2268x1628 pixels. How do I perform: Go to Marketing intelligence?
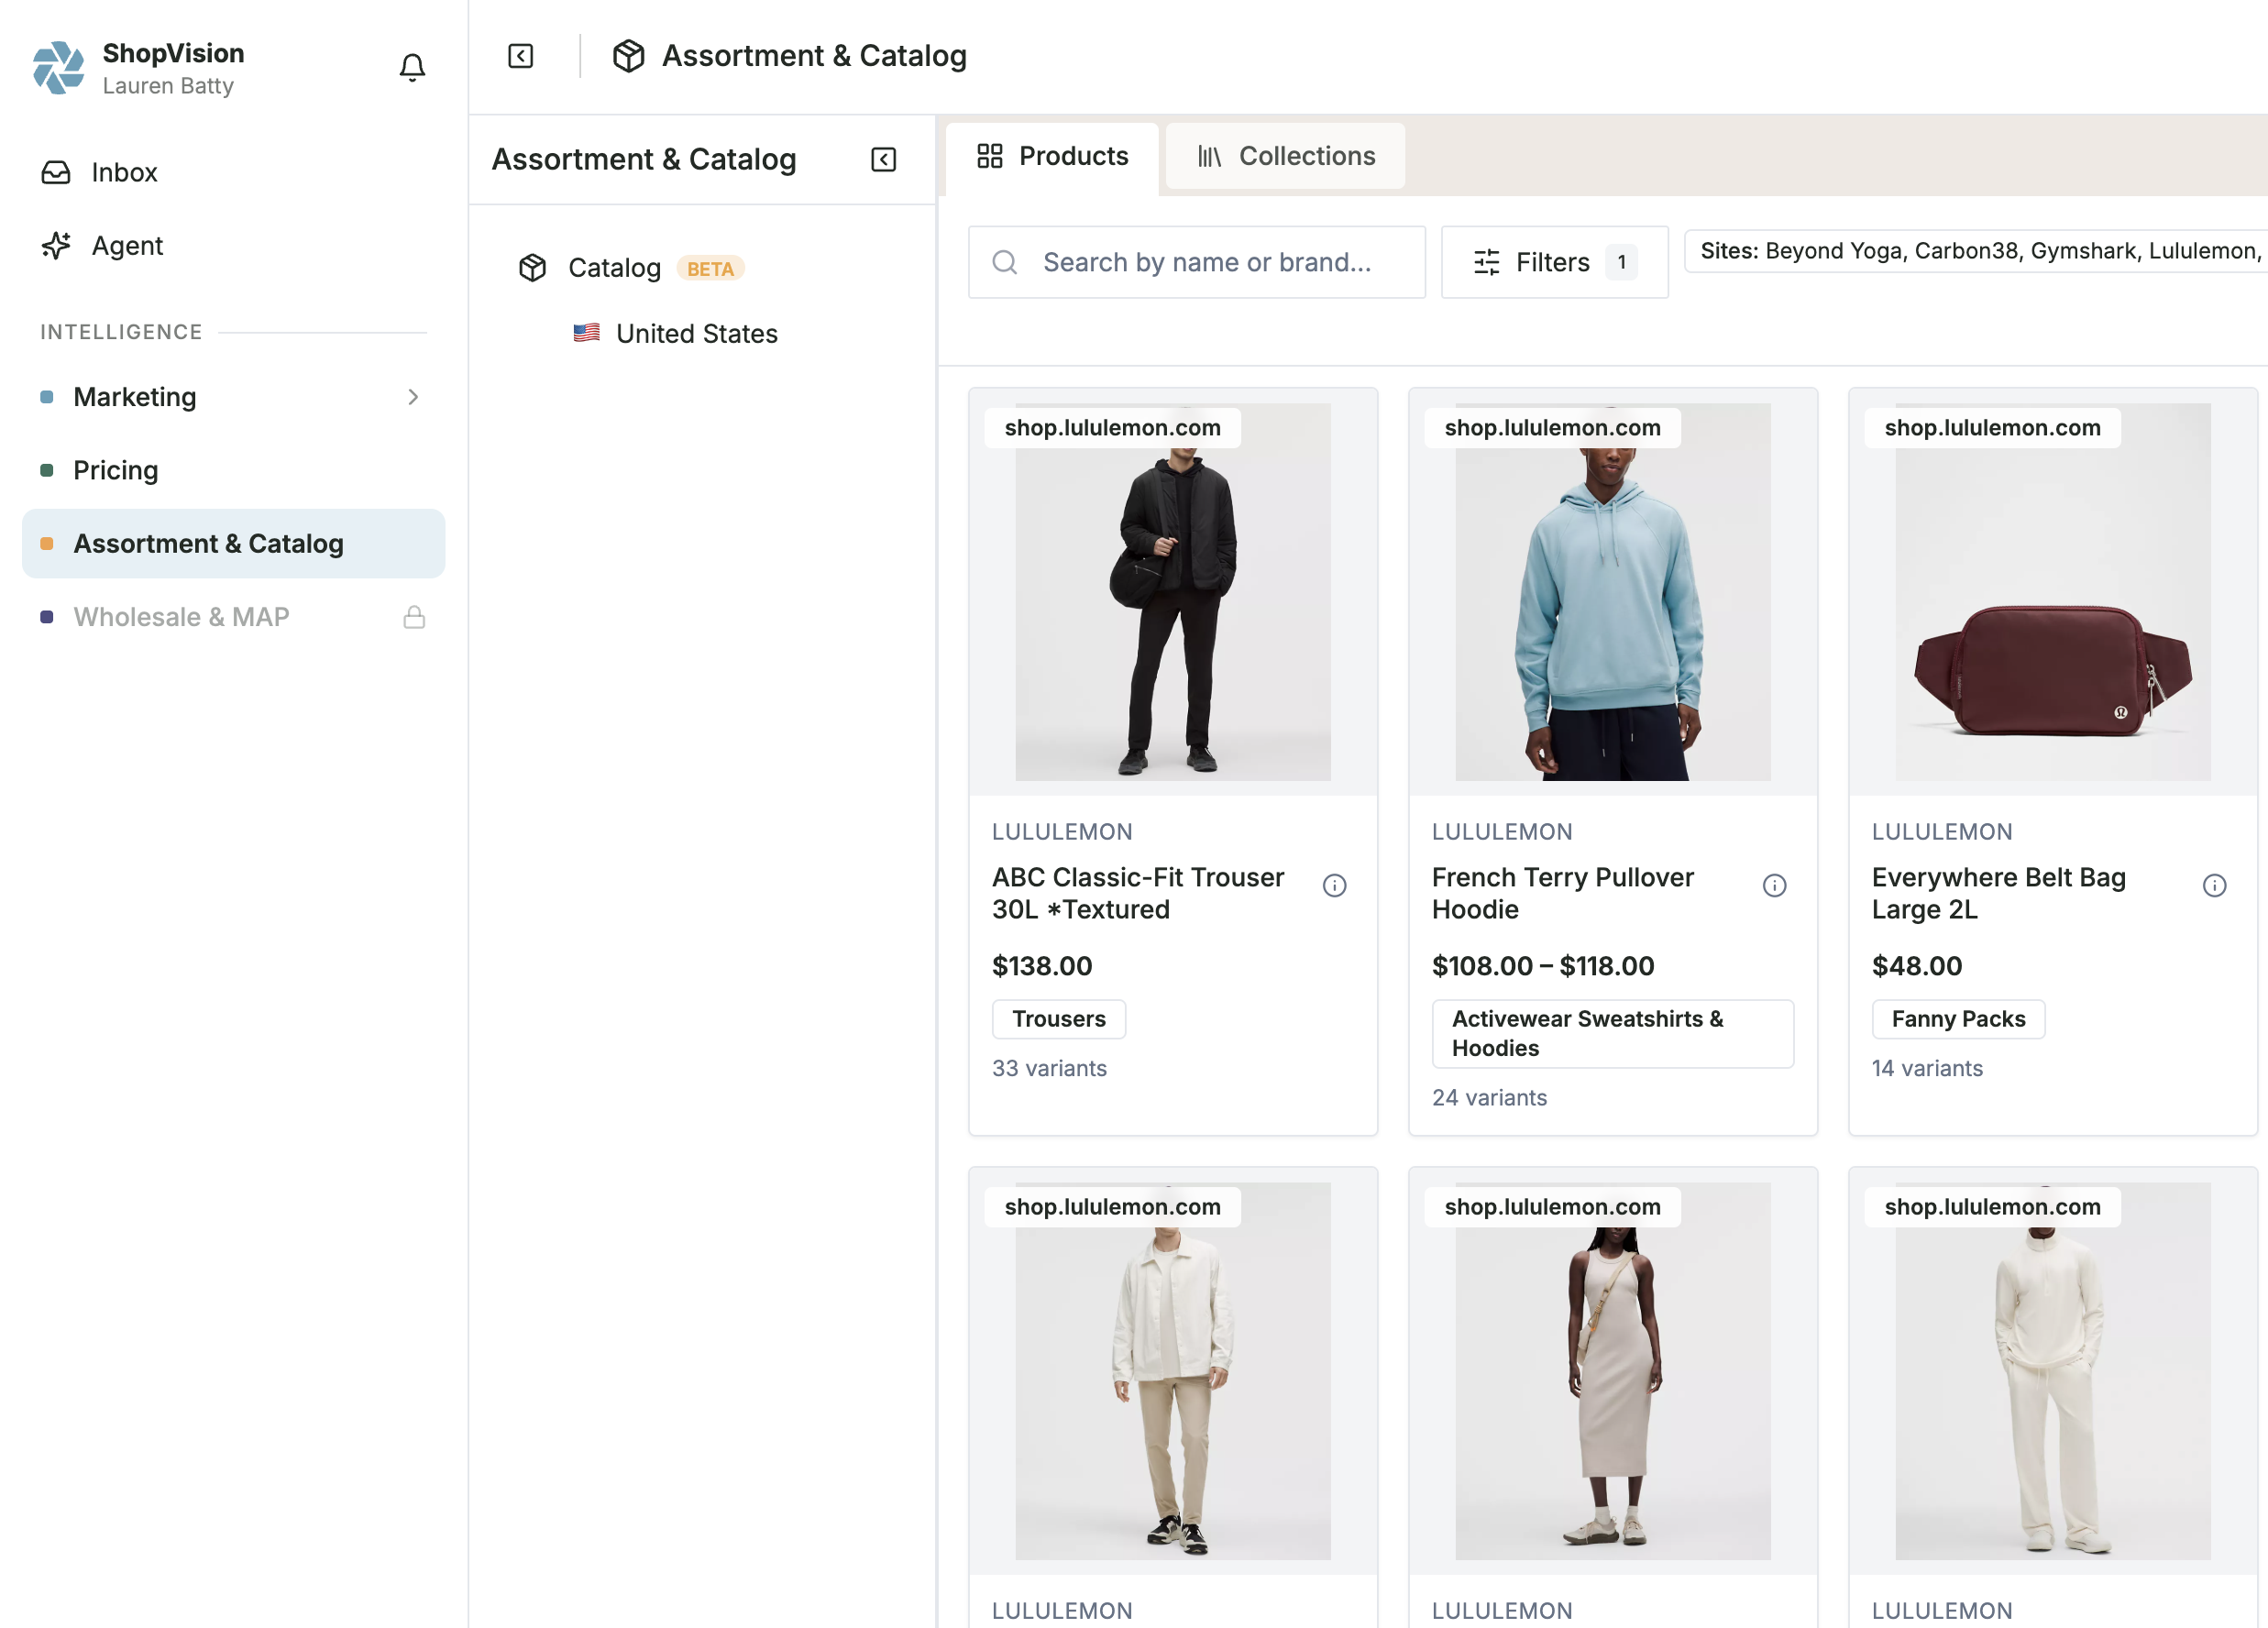[x=234, y=397]
